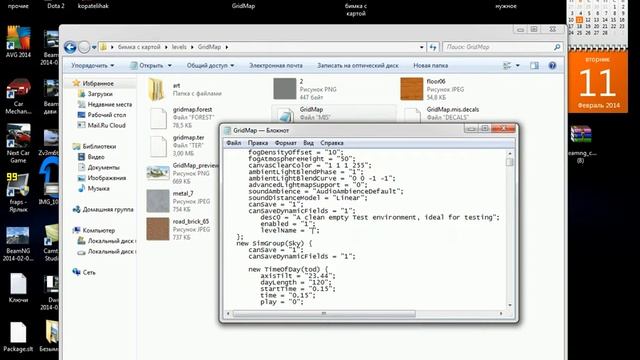Select the levels segment in address bar
Viewport: 640px width, 360px height.
[x=179, y=47]
